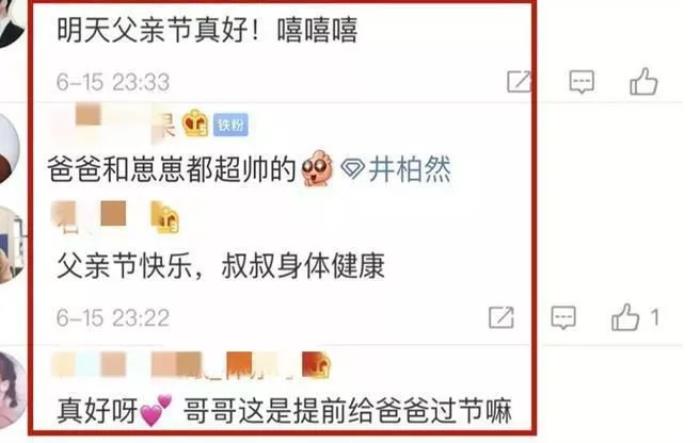This screenshot has width=700, height=443.
Task: Open the reply bubble icon on the 23:33 comment
Action: point(582,82)
